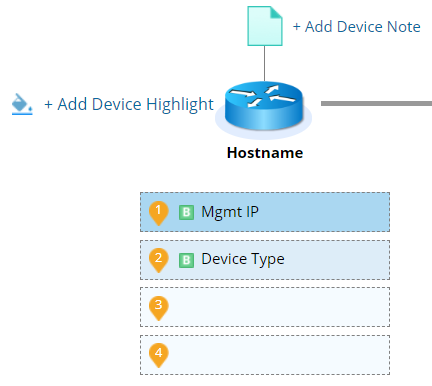Click the + Add Device Highlight link
The image size is (432, 386).
129,105
